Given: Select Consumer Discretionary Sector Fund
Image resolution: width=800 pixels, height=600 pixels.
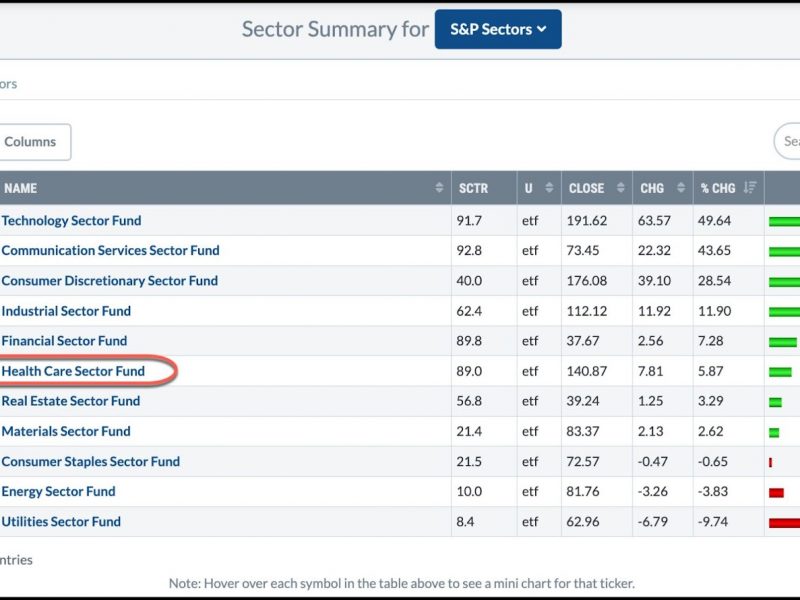Looking at the screenshot, I should (x=110, y=281).
